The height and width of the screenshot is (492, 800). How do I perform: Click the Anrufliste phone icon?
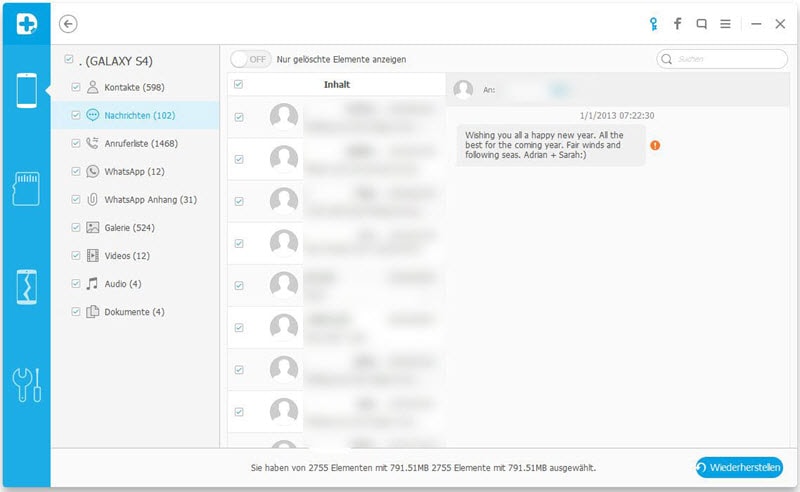pos(92,143)
